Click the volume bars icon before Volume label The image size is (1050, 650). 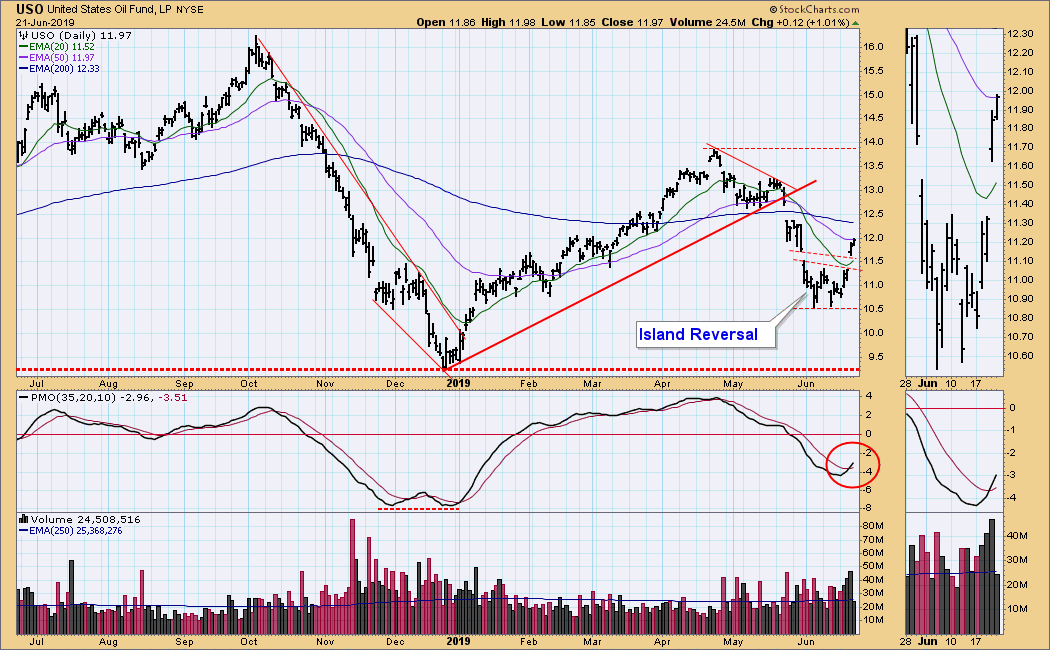(x=24, y=519)
